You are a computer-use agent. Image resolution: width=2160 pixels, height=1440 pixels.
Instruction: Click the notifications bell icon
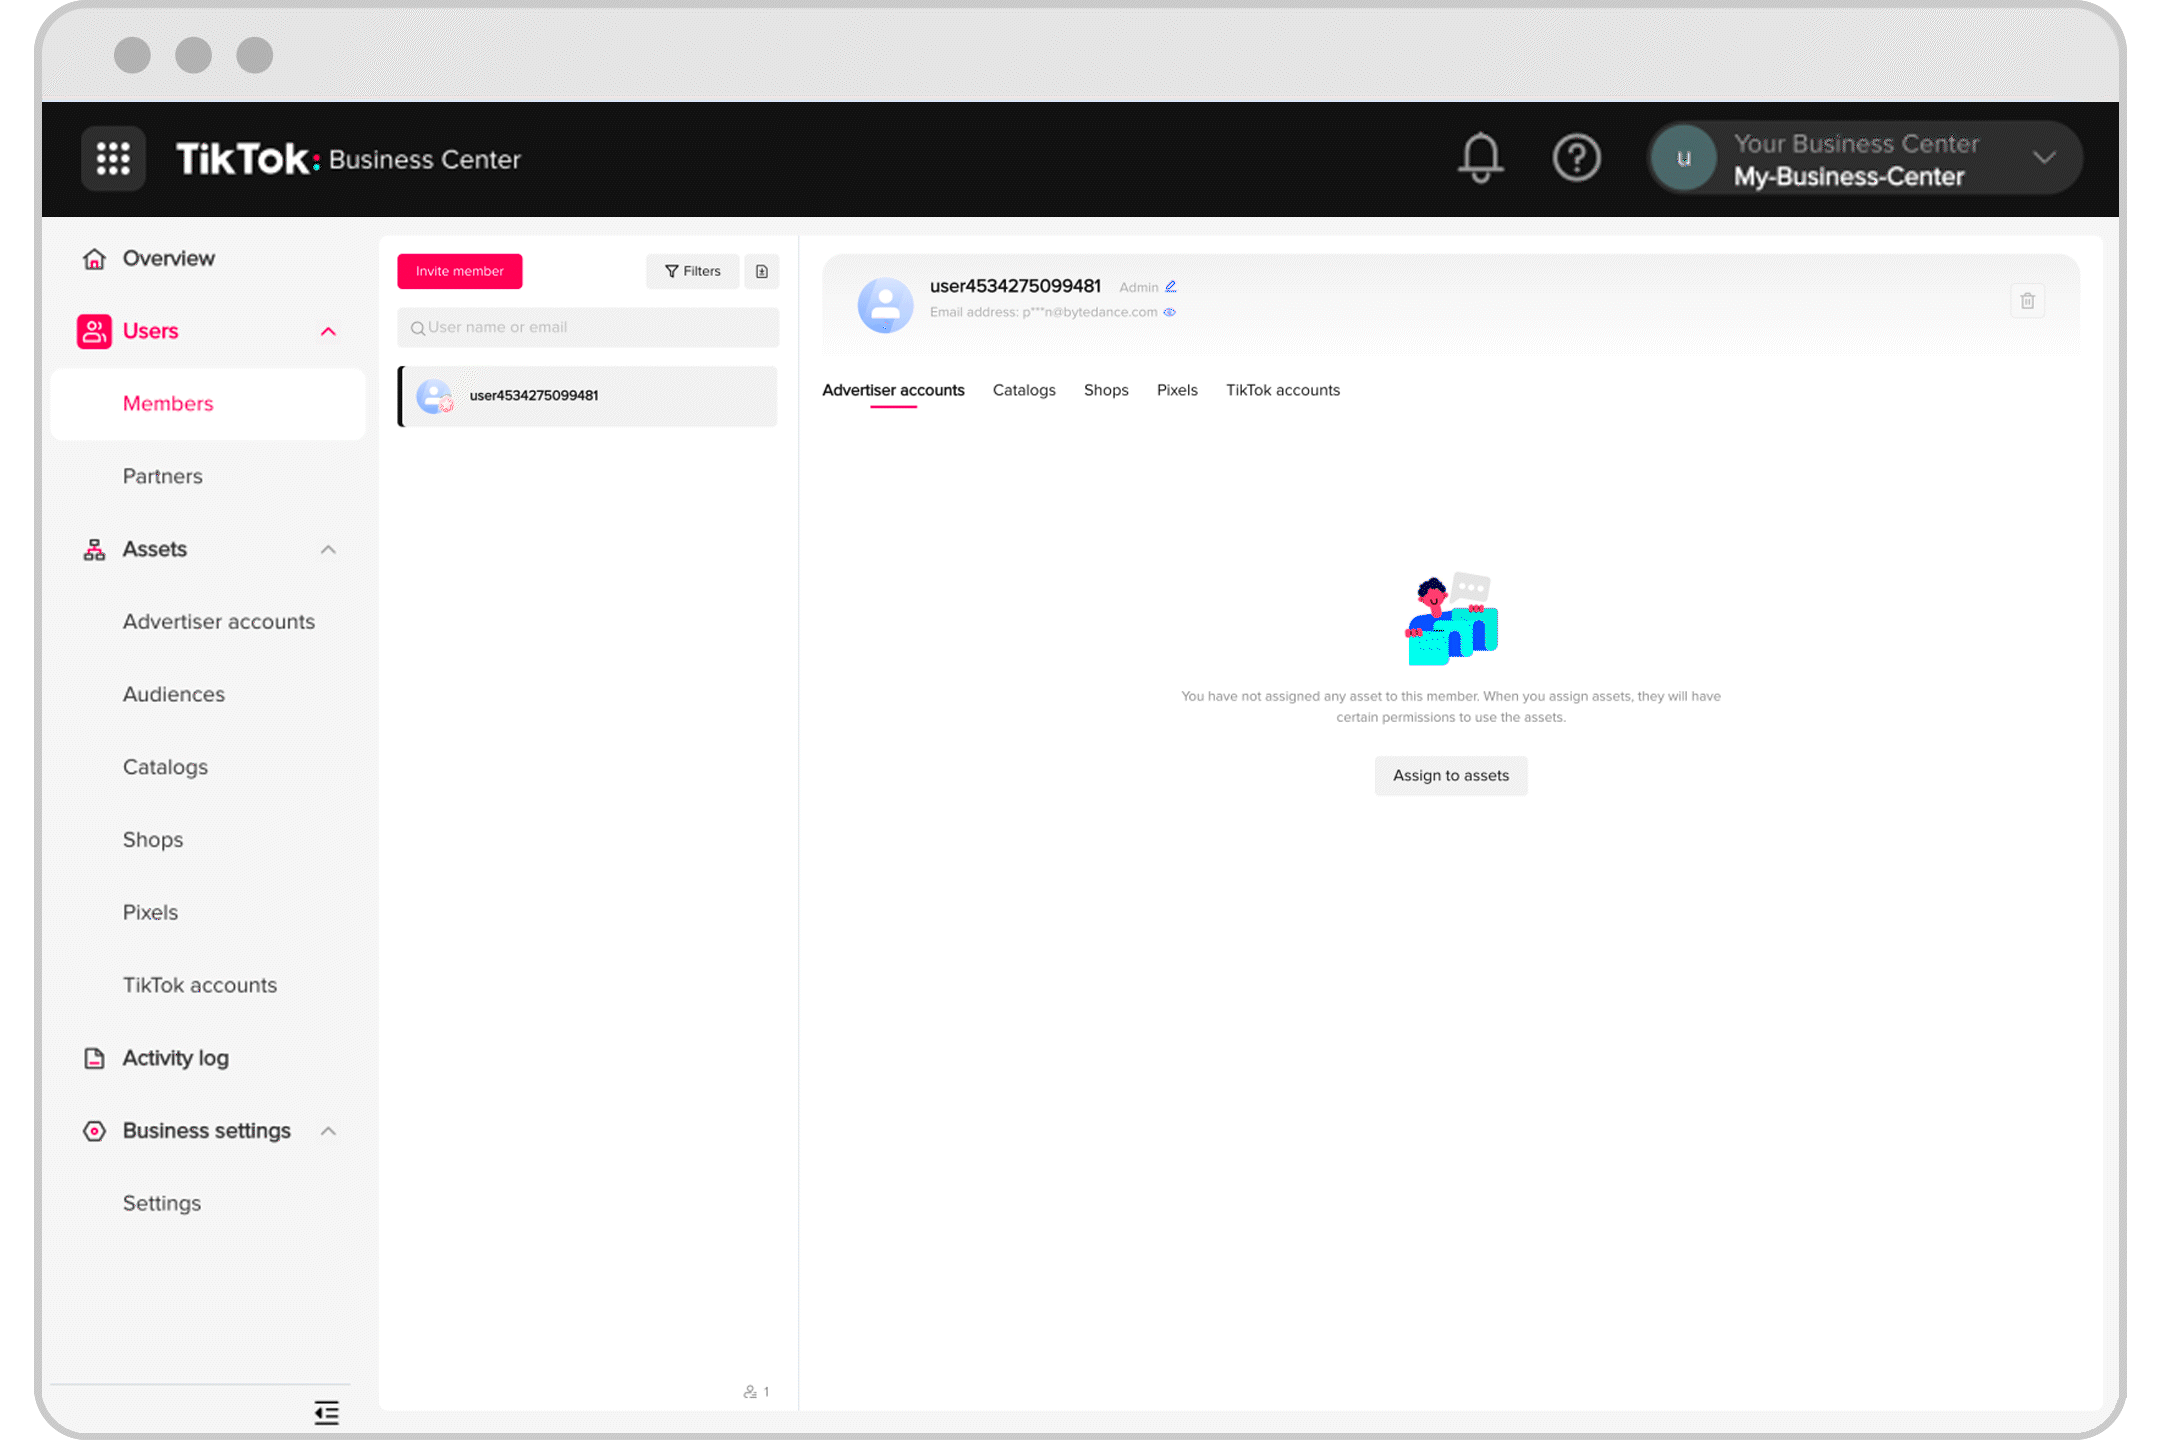pos(1479,158)
